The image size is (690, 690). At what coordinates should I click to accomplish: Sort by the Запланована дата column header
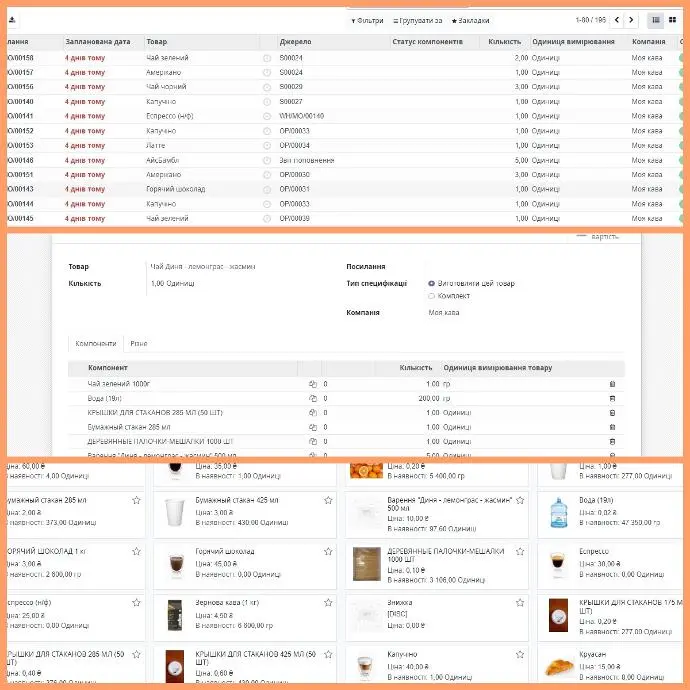(97, 43)
